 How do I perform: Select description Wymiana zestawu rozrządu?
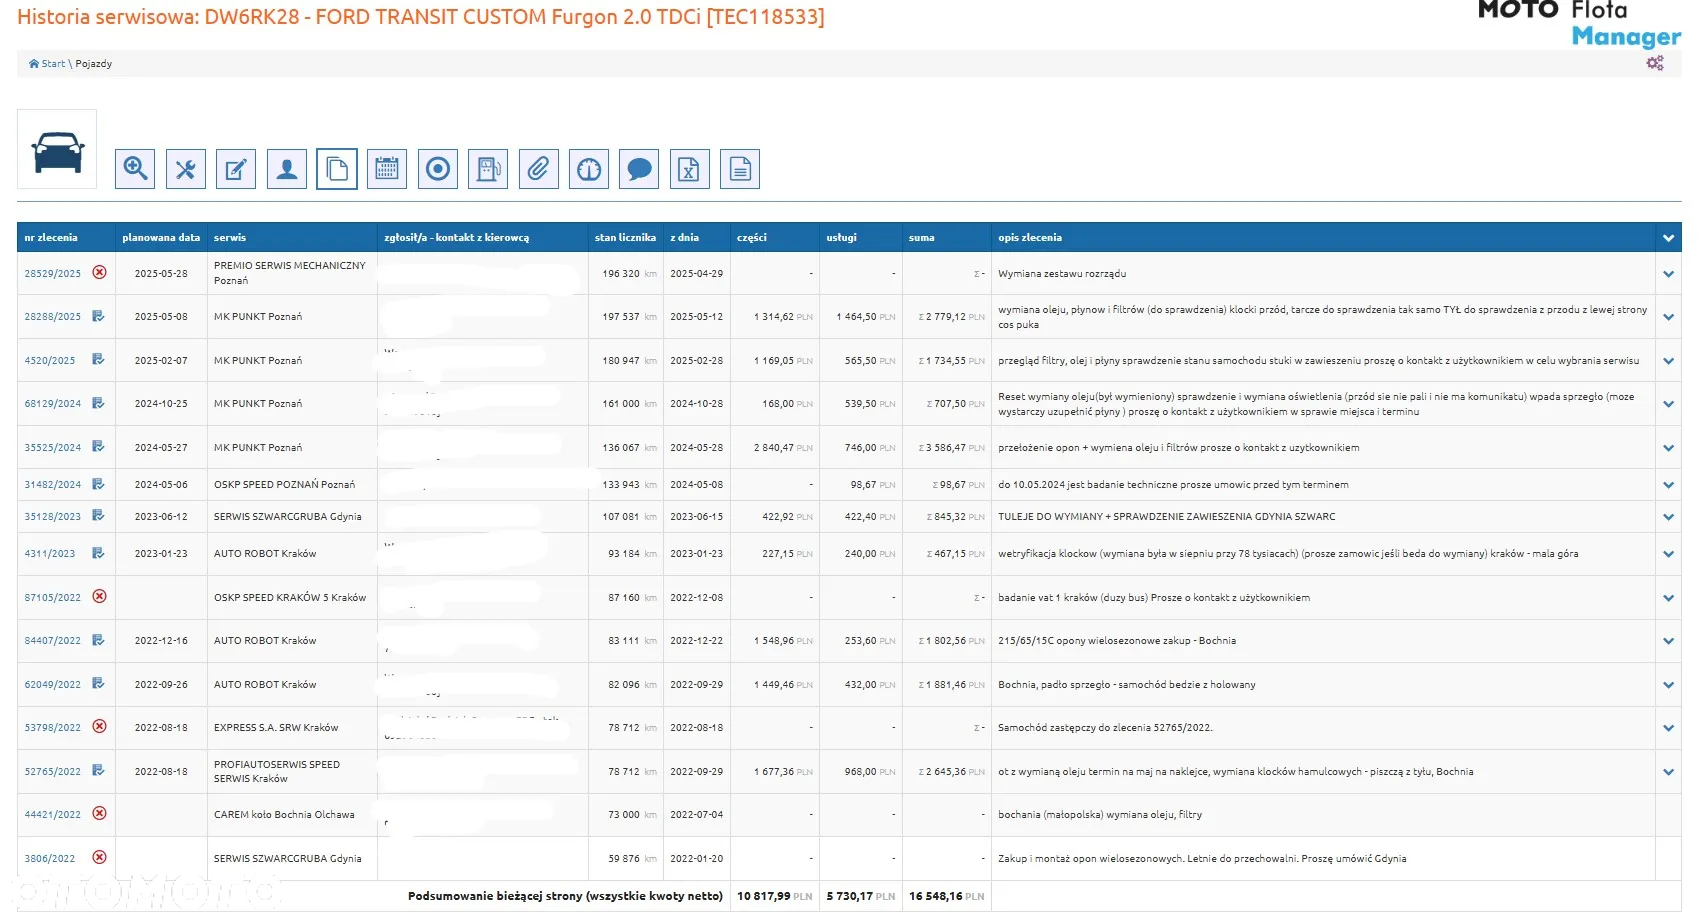(x=1062, y=274)
